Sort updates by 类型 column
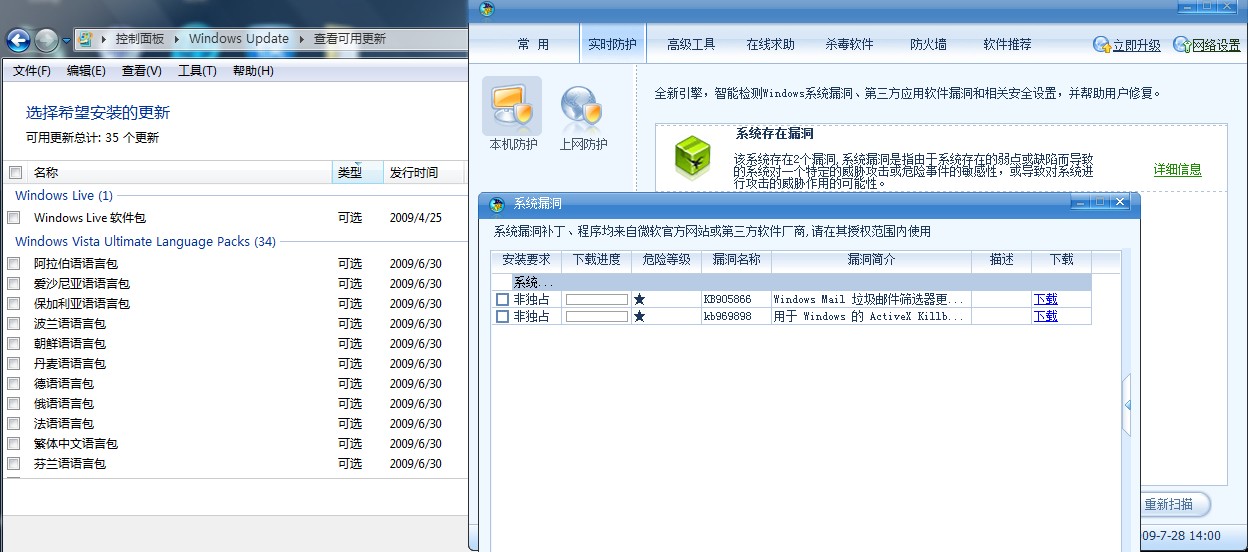The image size is (1248, 552). [358, 172]
